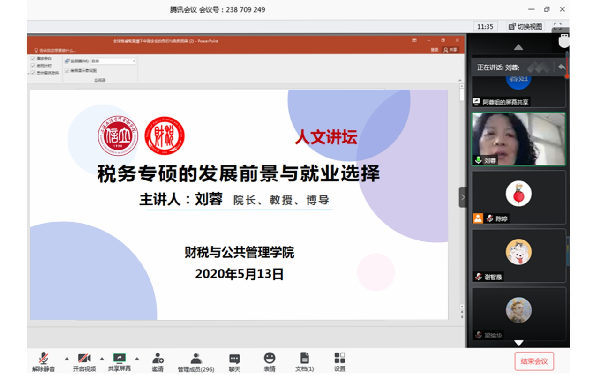Collapse the PowerPoint ribbon with small caret
This screenshot has width=600, height=375.
click(x=460, y=80)
